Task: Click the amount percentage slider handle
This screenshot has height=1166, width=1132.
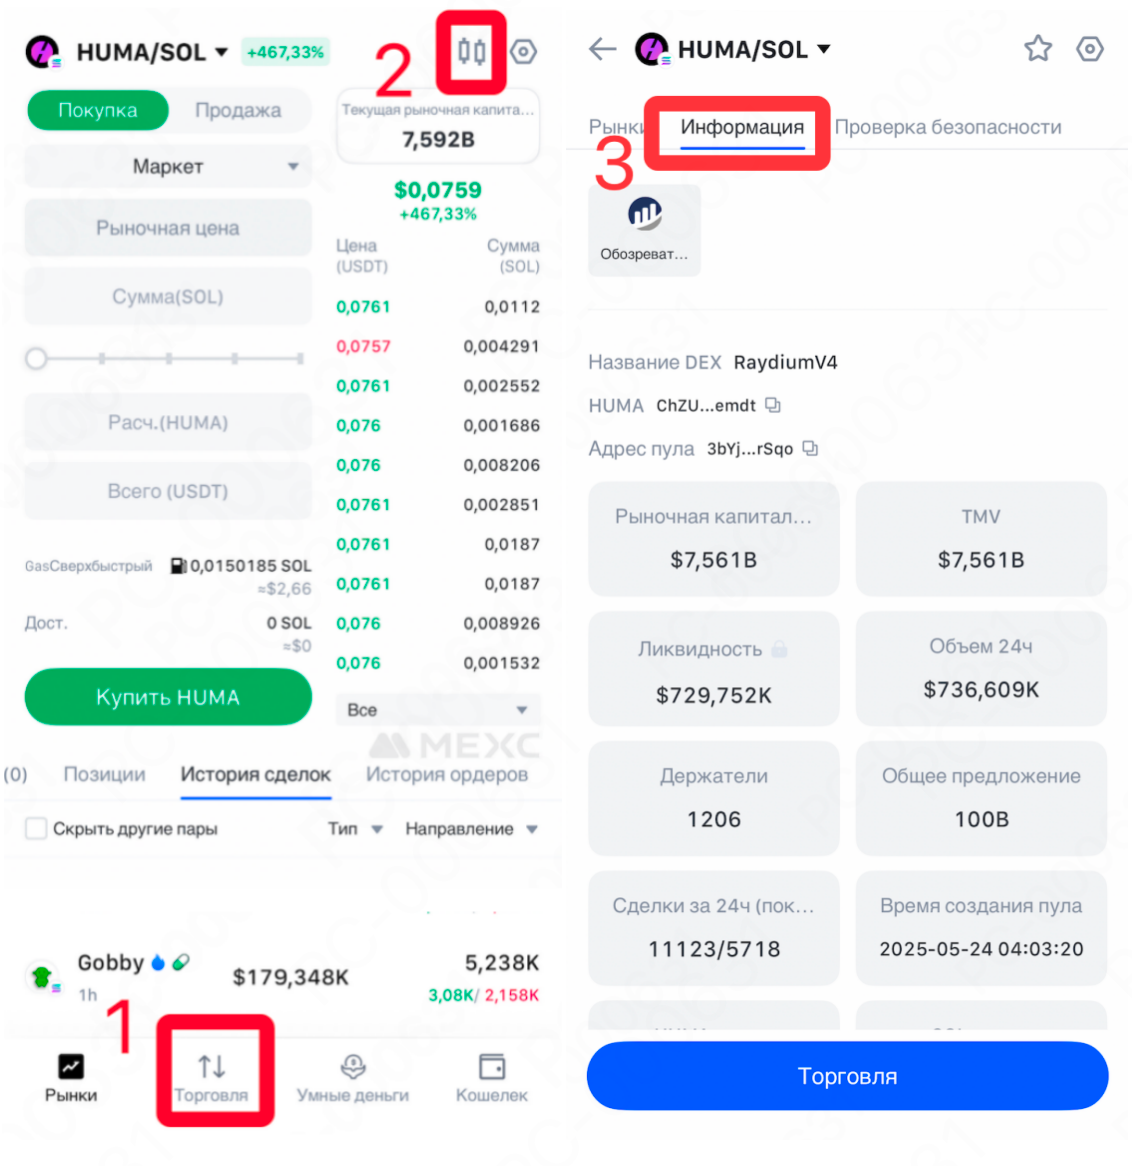Action: coord(36,358)
